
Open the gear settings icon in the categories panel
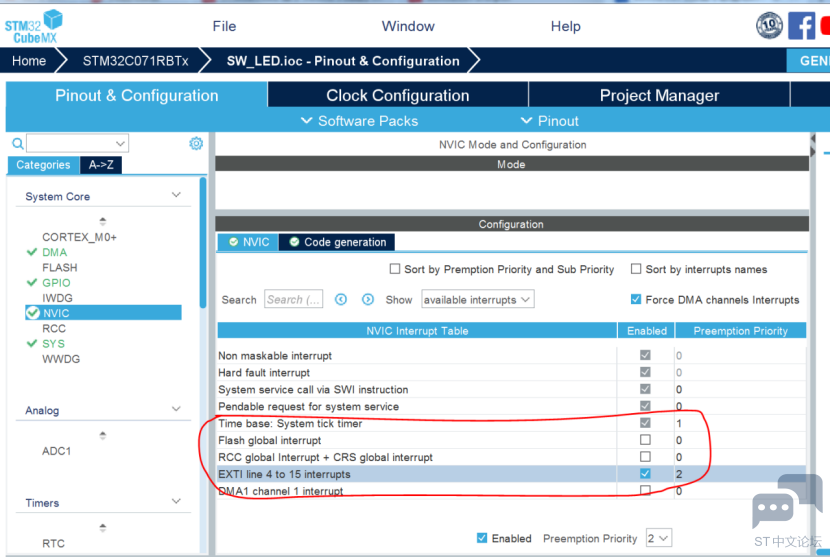[196, 143]
